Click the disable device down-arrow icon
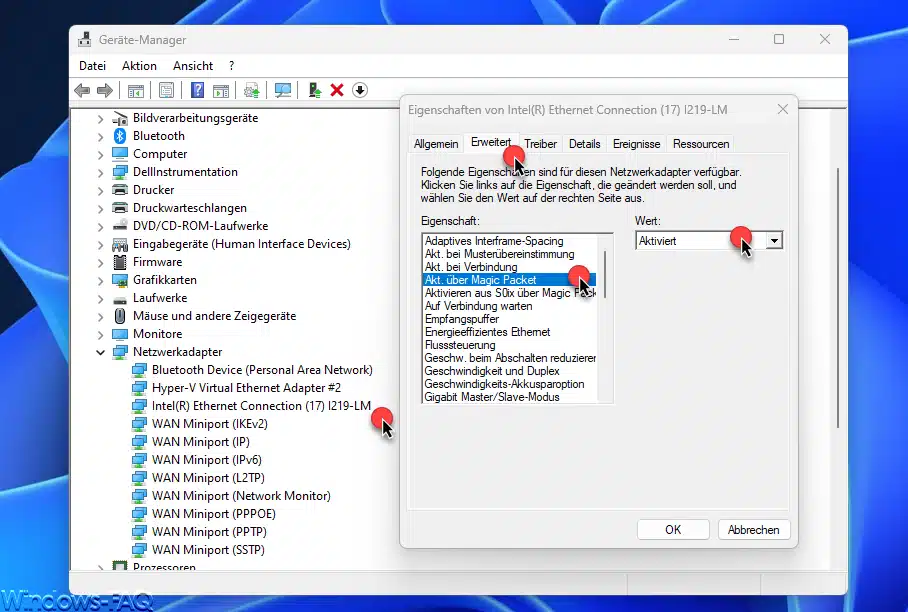This screenshot has width=908, height=612. 360,90
